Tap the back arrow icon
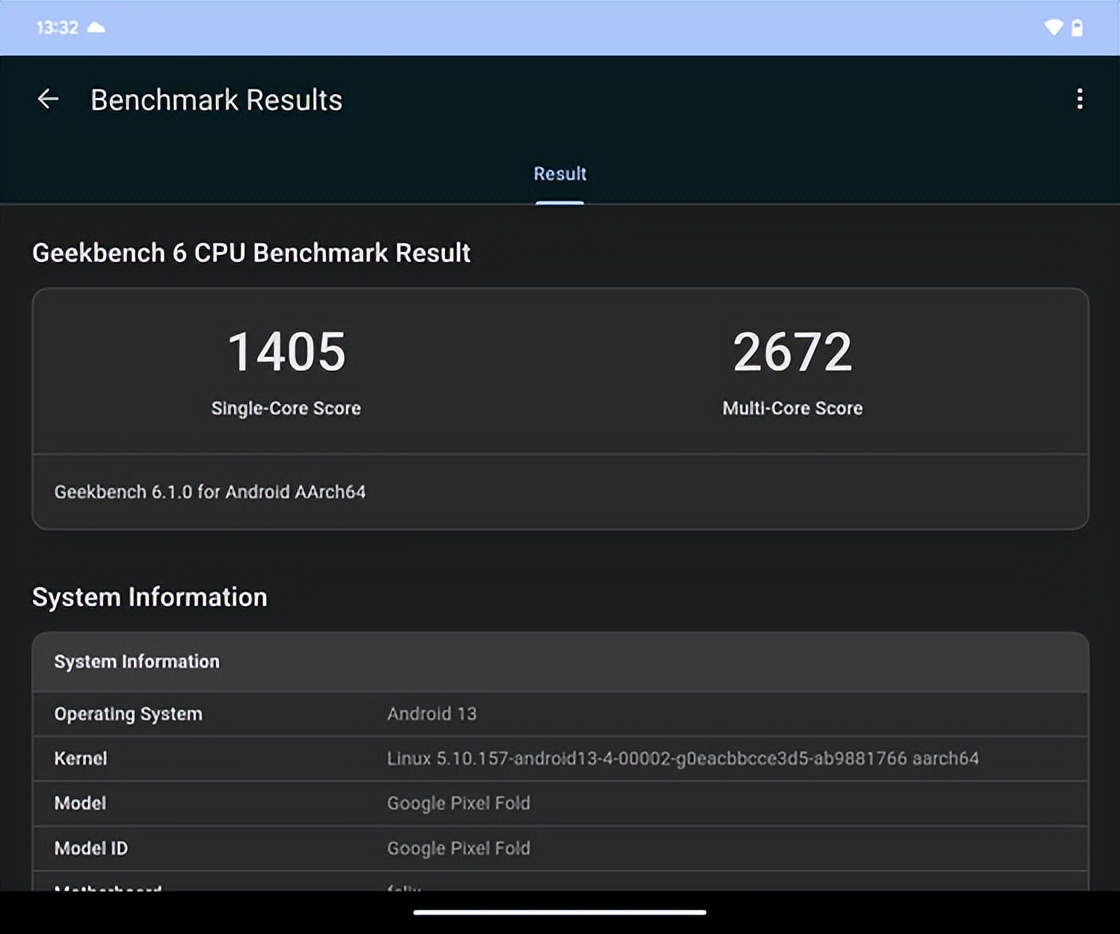 pyautogui.click(x=48, y=99)
